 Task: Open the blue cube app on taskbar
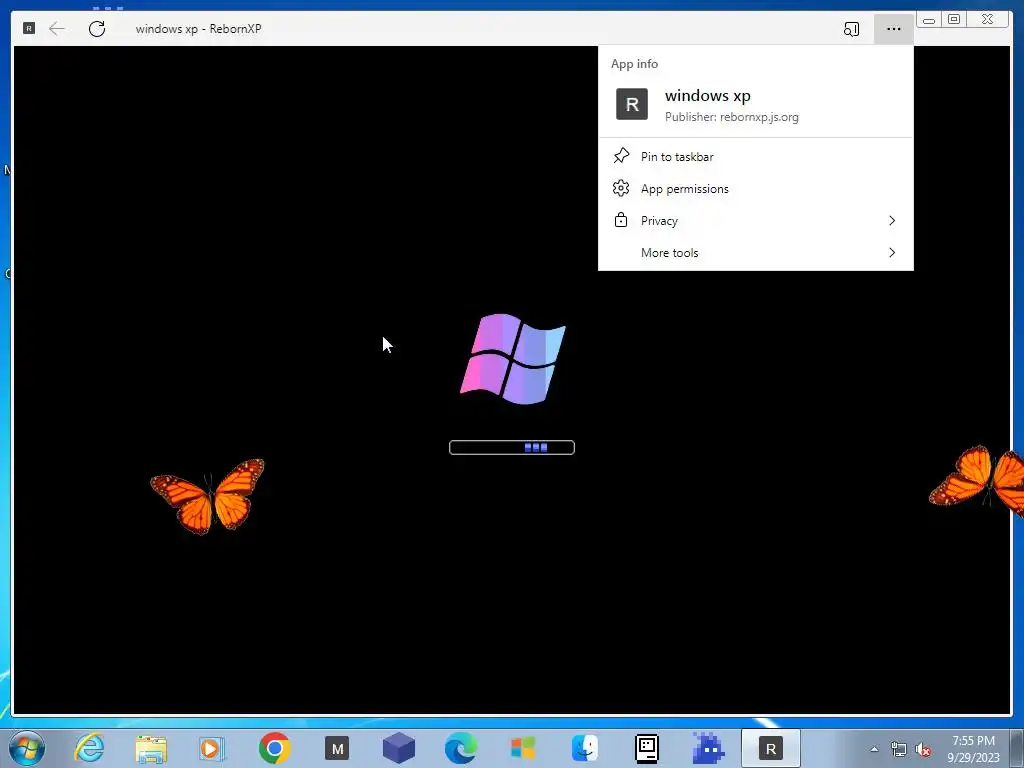click(398, 748)
